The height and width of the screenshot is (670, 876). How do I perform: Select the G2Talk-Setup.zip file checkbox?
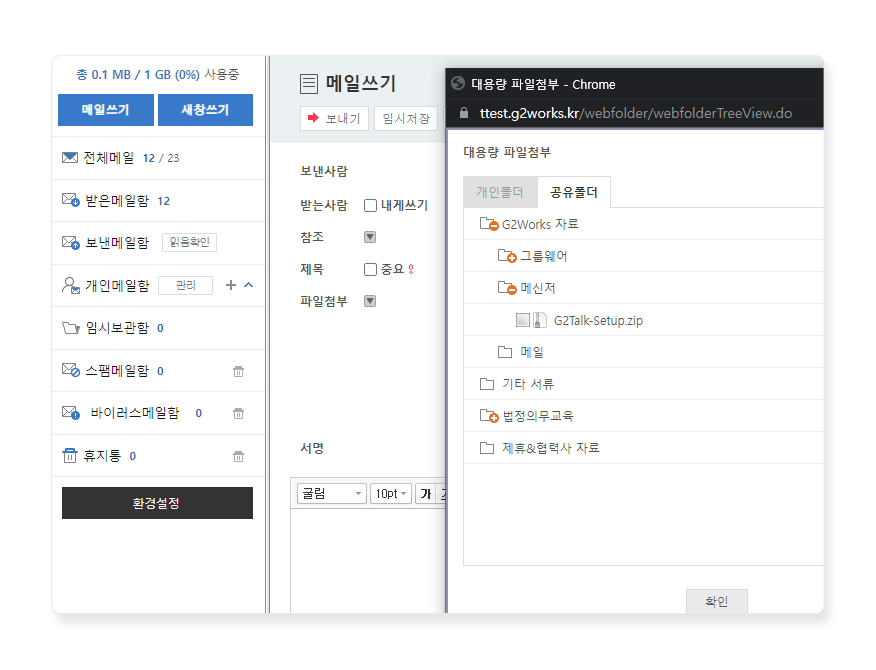point(522,320)
